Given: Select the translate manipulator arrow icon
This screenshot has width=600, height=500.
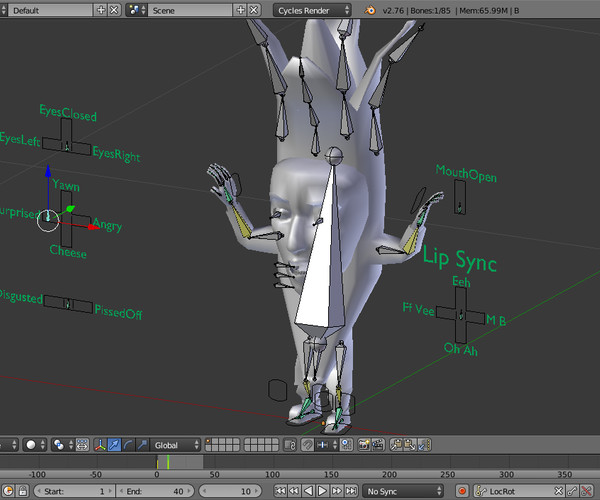Looking at the screenshot, I should (114, 444).
